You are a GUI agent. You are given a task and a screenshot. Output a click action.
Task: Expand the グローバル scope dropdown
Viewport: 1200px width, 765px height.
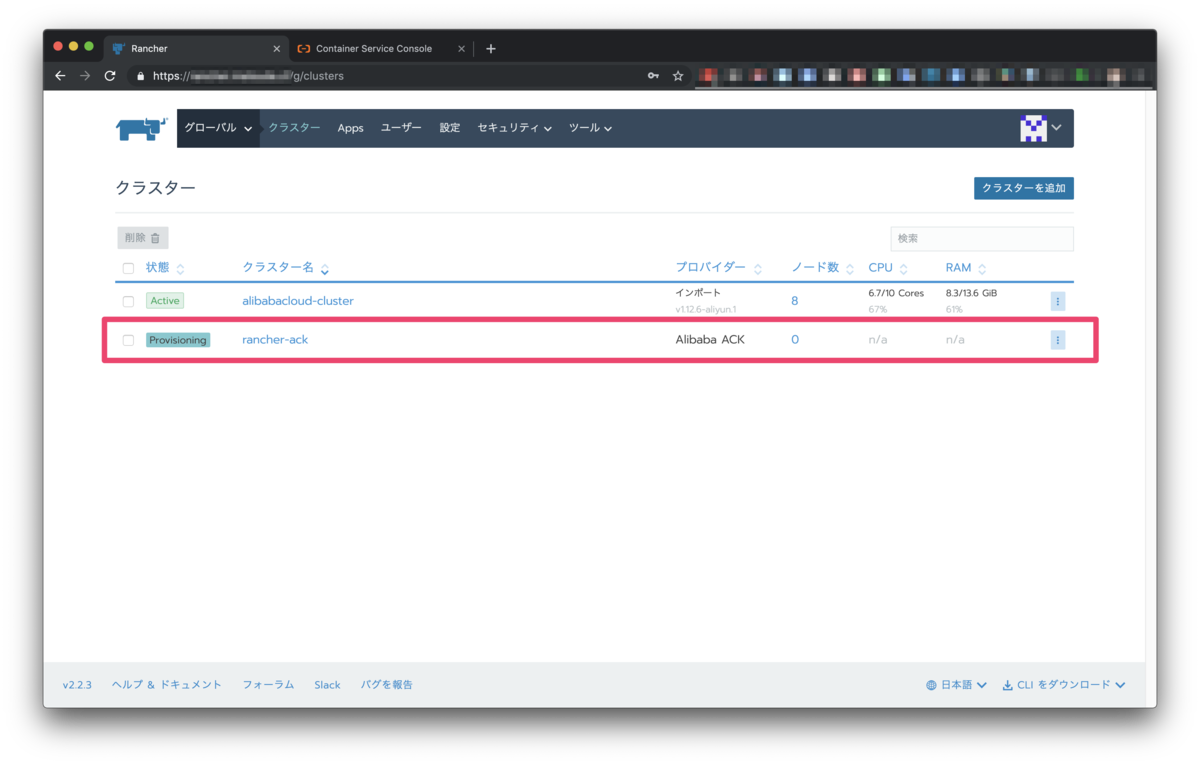click(218, 128)
